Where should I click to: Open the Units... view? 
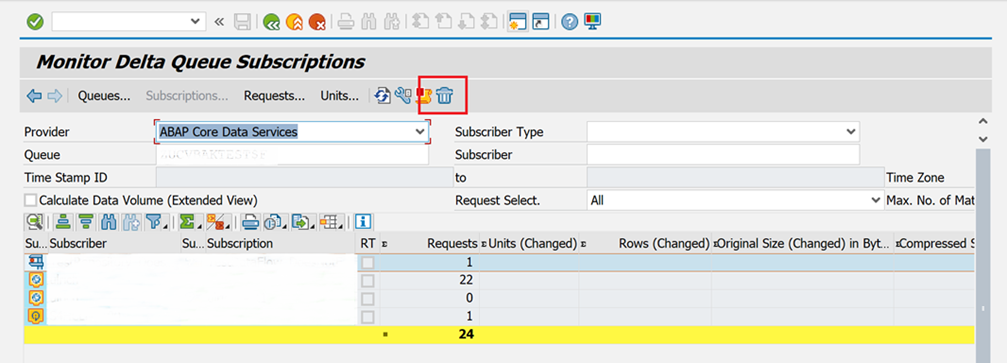[340, 96]
